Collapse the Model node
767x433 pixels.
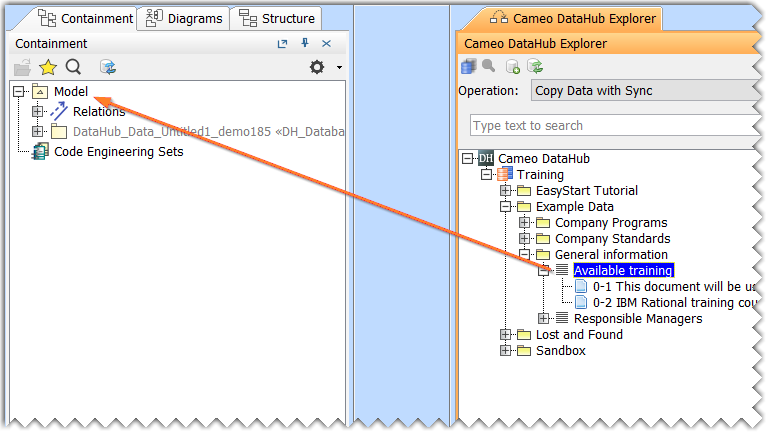pyautogui.click(x=19, y=91)
